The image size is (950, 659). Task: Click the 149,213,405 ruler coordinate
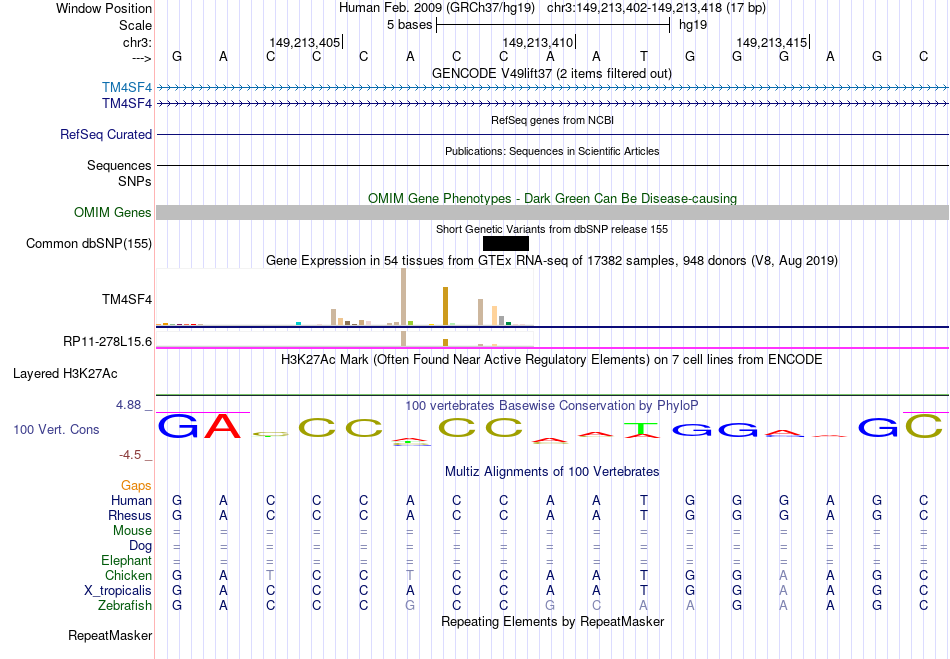305,42
